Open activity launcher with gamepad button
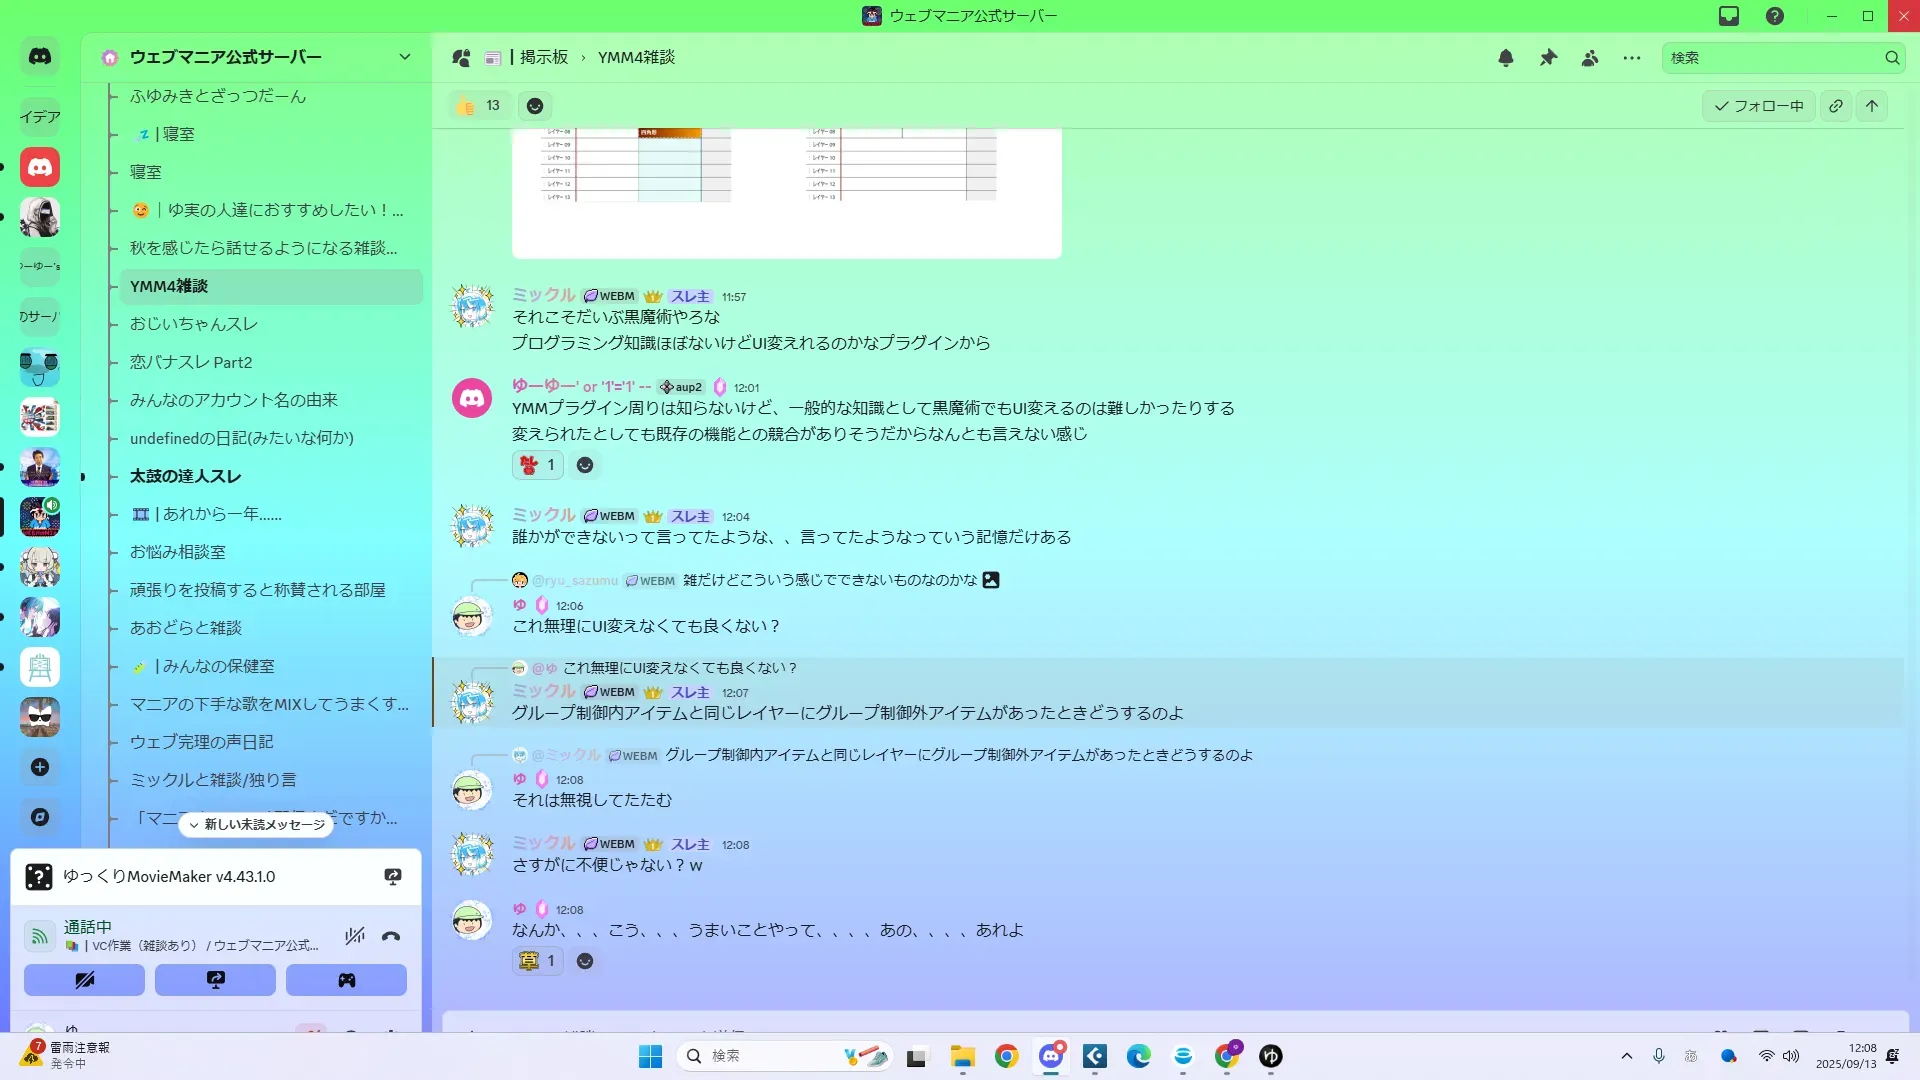1920x1080 pixels. [346, 980]
